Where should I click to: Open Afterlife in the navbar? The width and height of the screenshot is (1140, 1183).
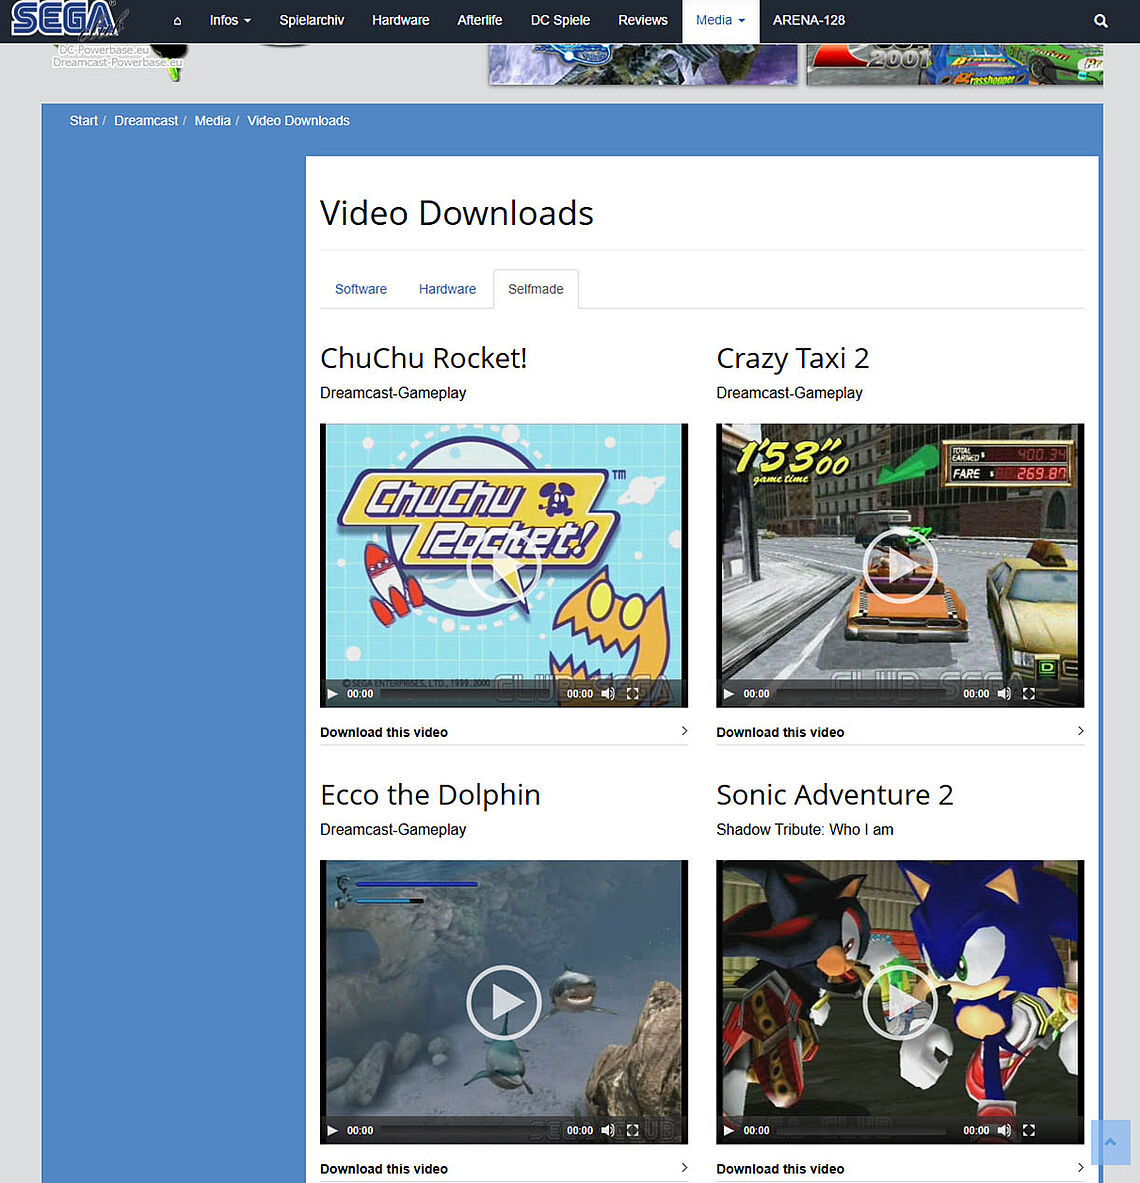pyautogui.click(x=480, y=20)
